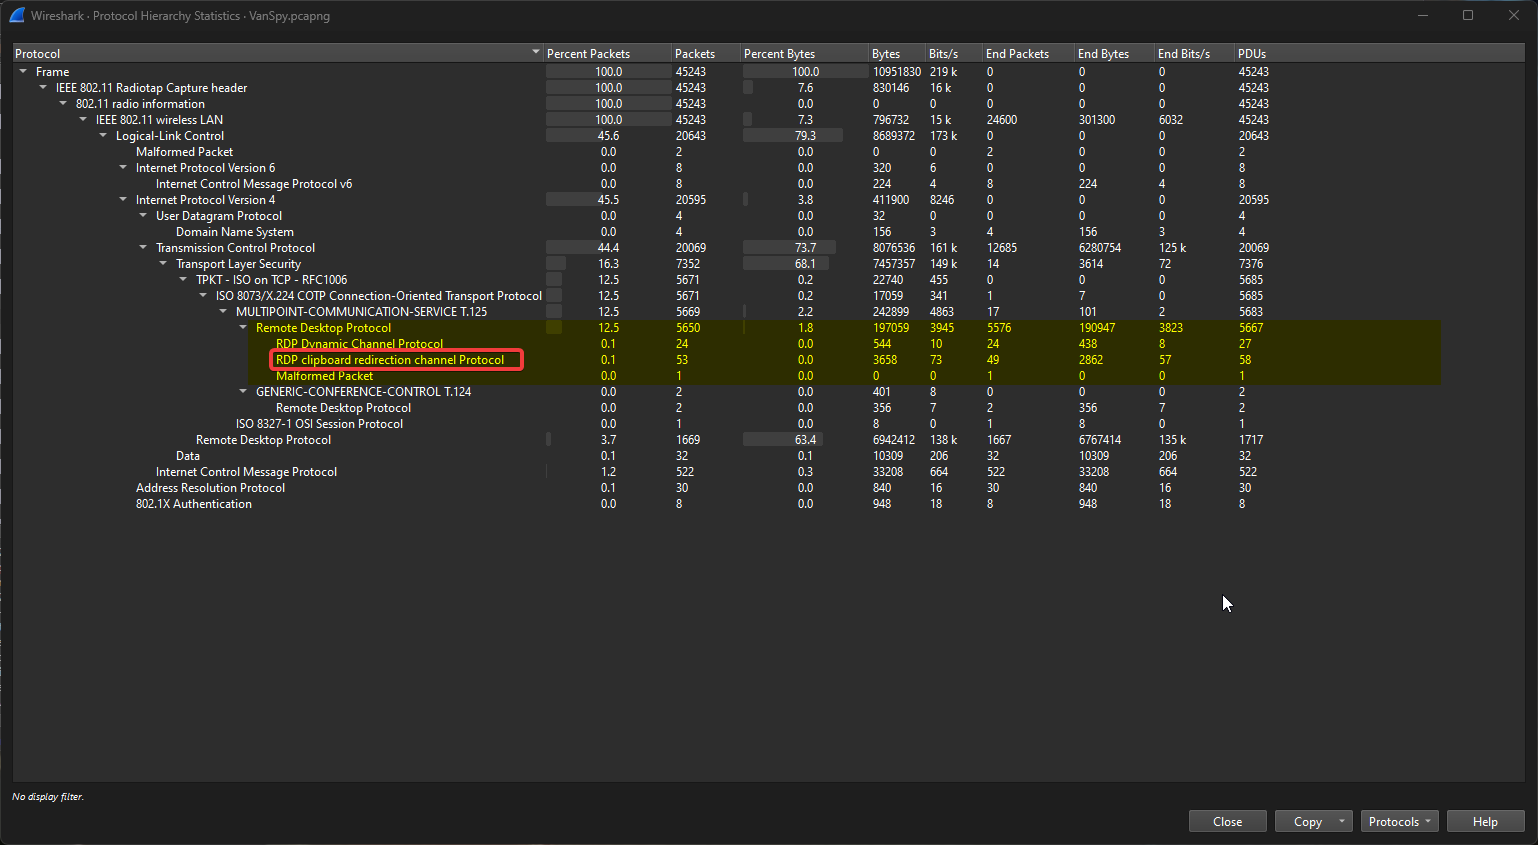Screen dimensions: 1538x845
Task: Collapse GENERIC-CONFERENCE-CONTROL T.124 node
Action: tap(243, 392)
